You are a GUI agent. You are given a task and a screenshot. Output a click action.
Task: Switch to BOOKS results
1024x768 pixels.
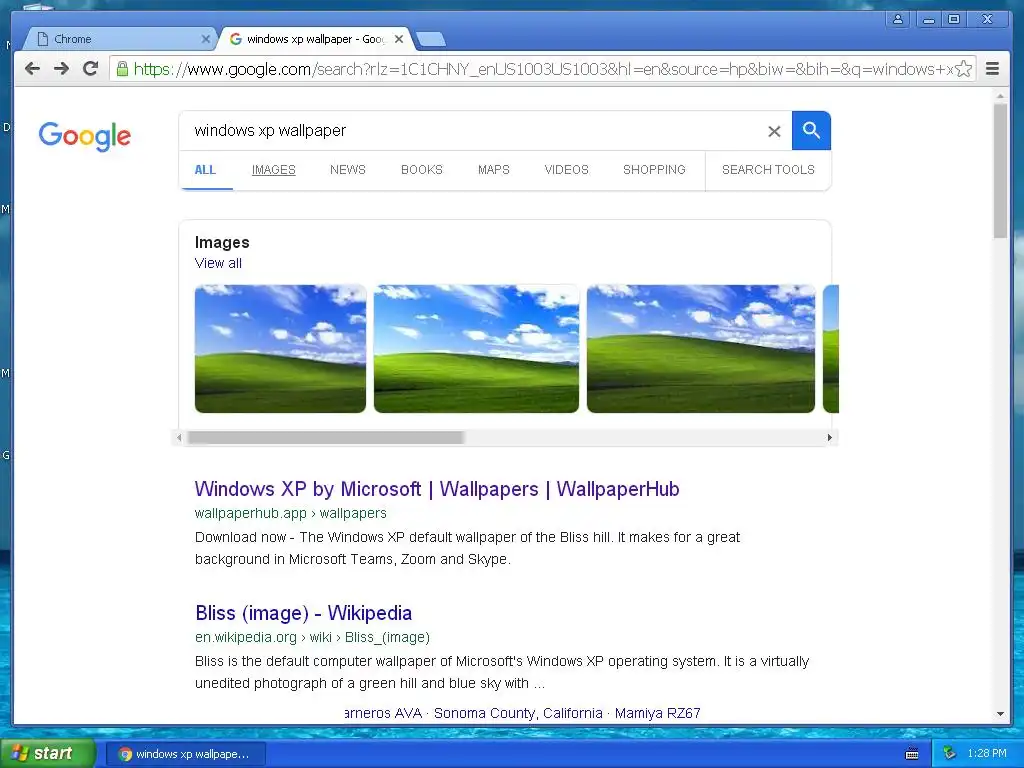(x=422, y=170)
